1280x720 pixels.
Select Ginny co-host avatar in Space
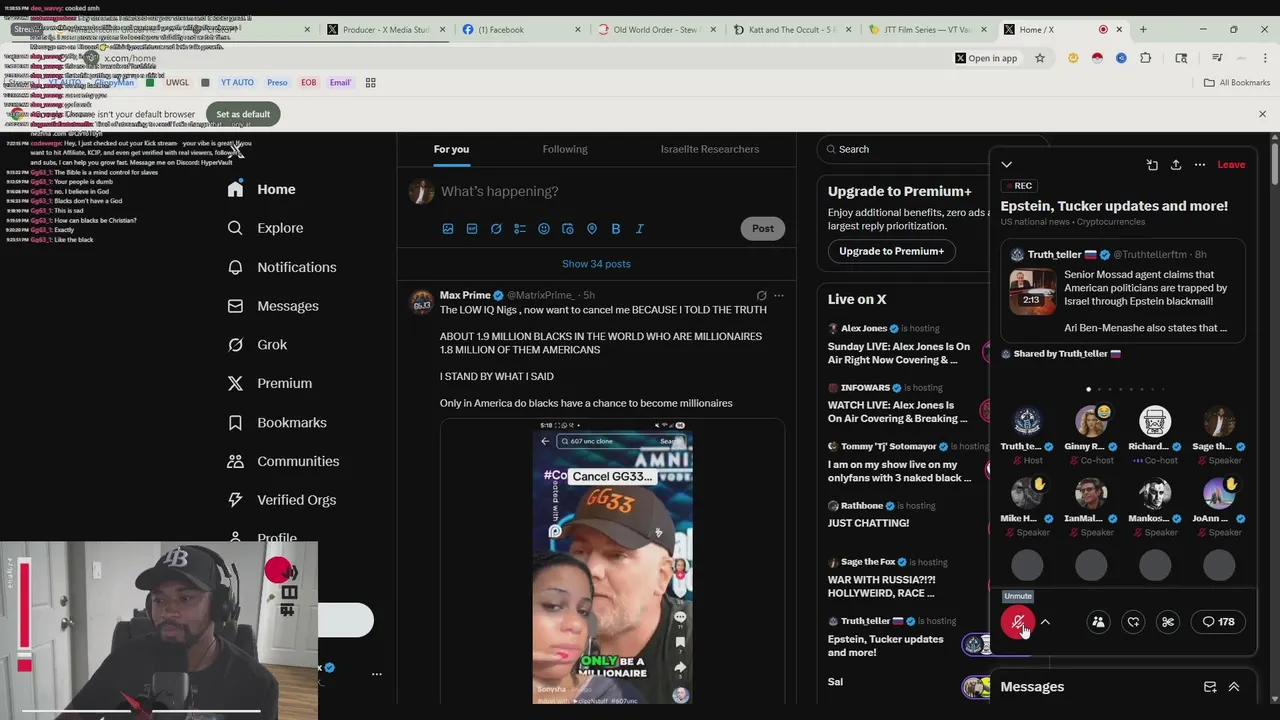click(1091, 421)
